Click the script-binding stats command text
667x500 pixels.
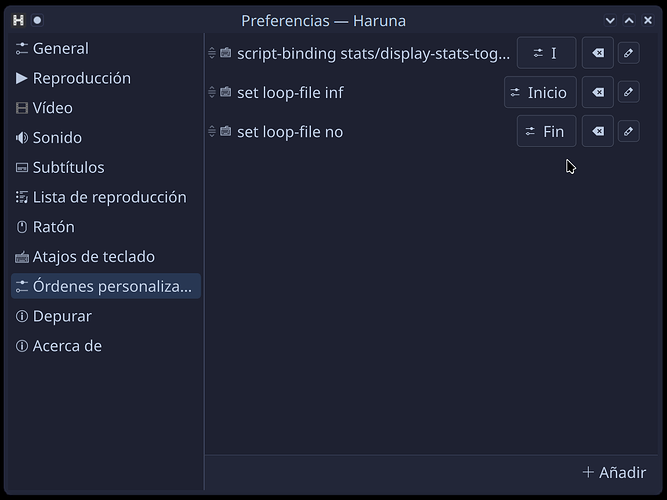point(373,54)
